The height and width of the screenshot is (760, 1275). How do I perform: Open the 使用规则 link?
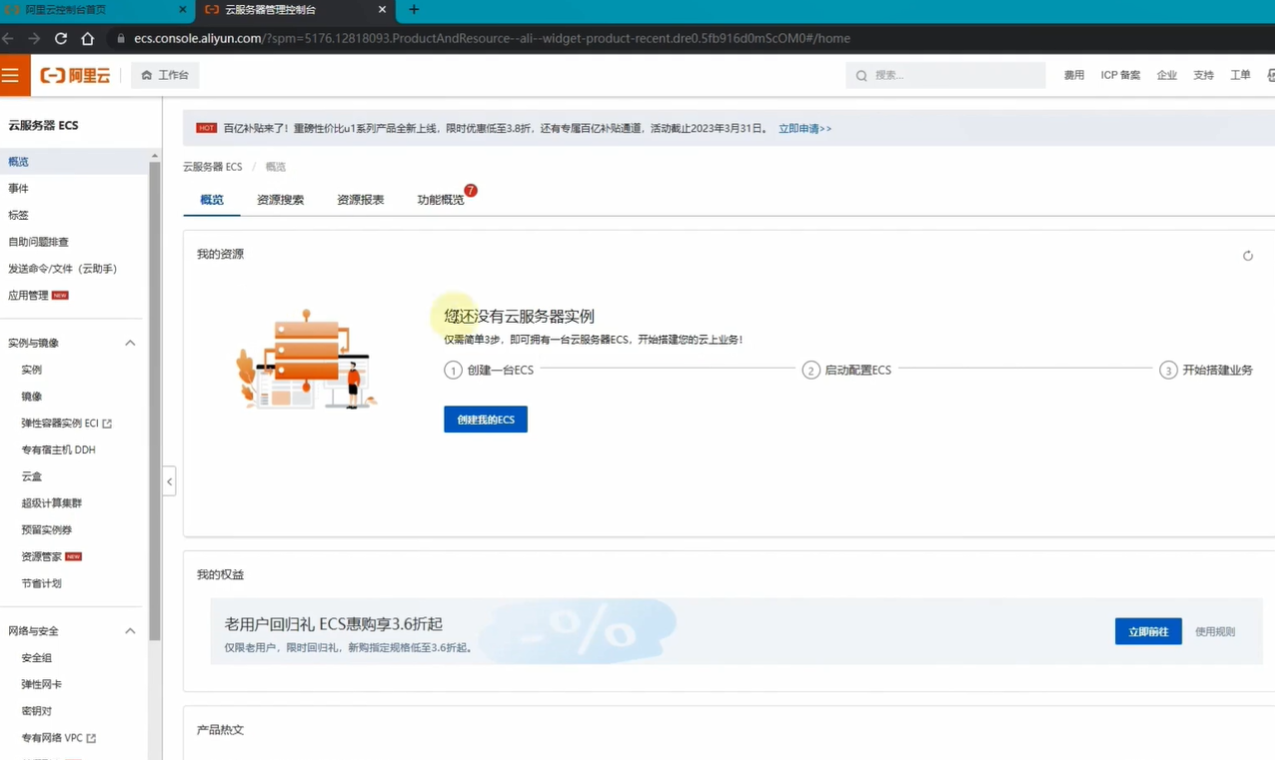pos(1215,632)
